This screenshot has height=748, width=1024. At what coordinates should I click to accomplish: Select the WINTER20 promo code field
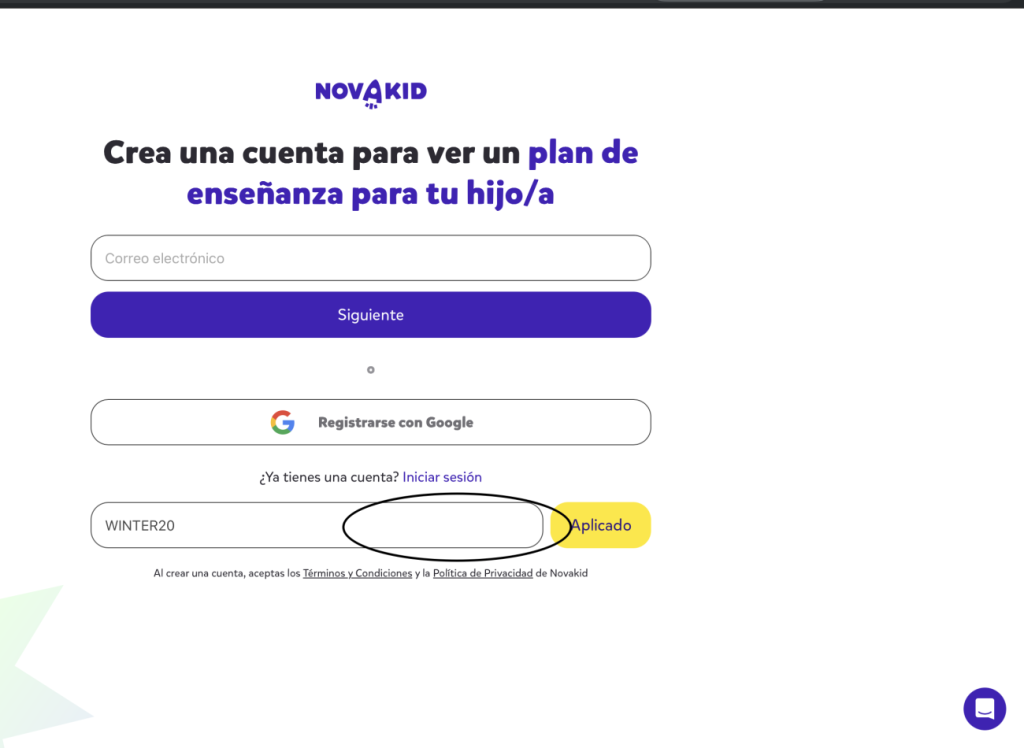pos(200,525)
